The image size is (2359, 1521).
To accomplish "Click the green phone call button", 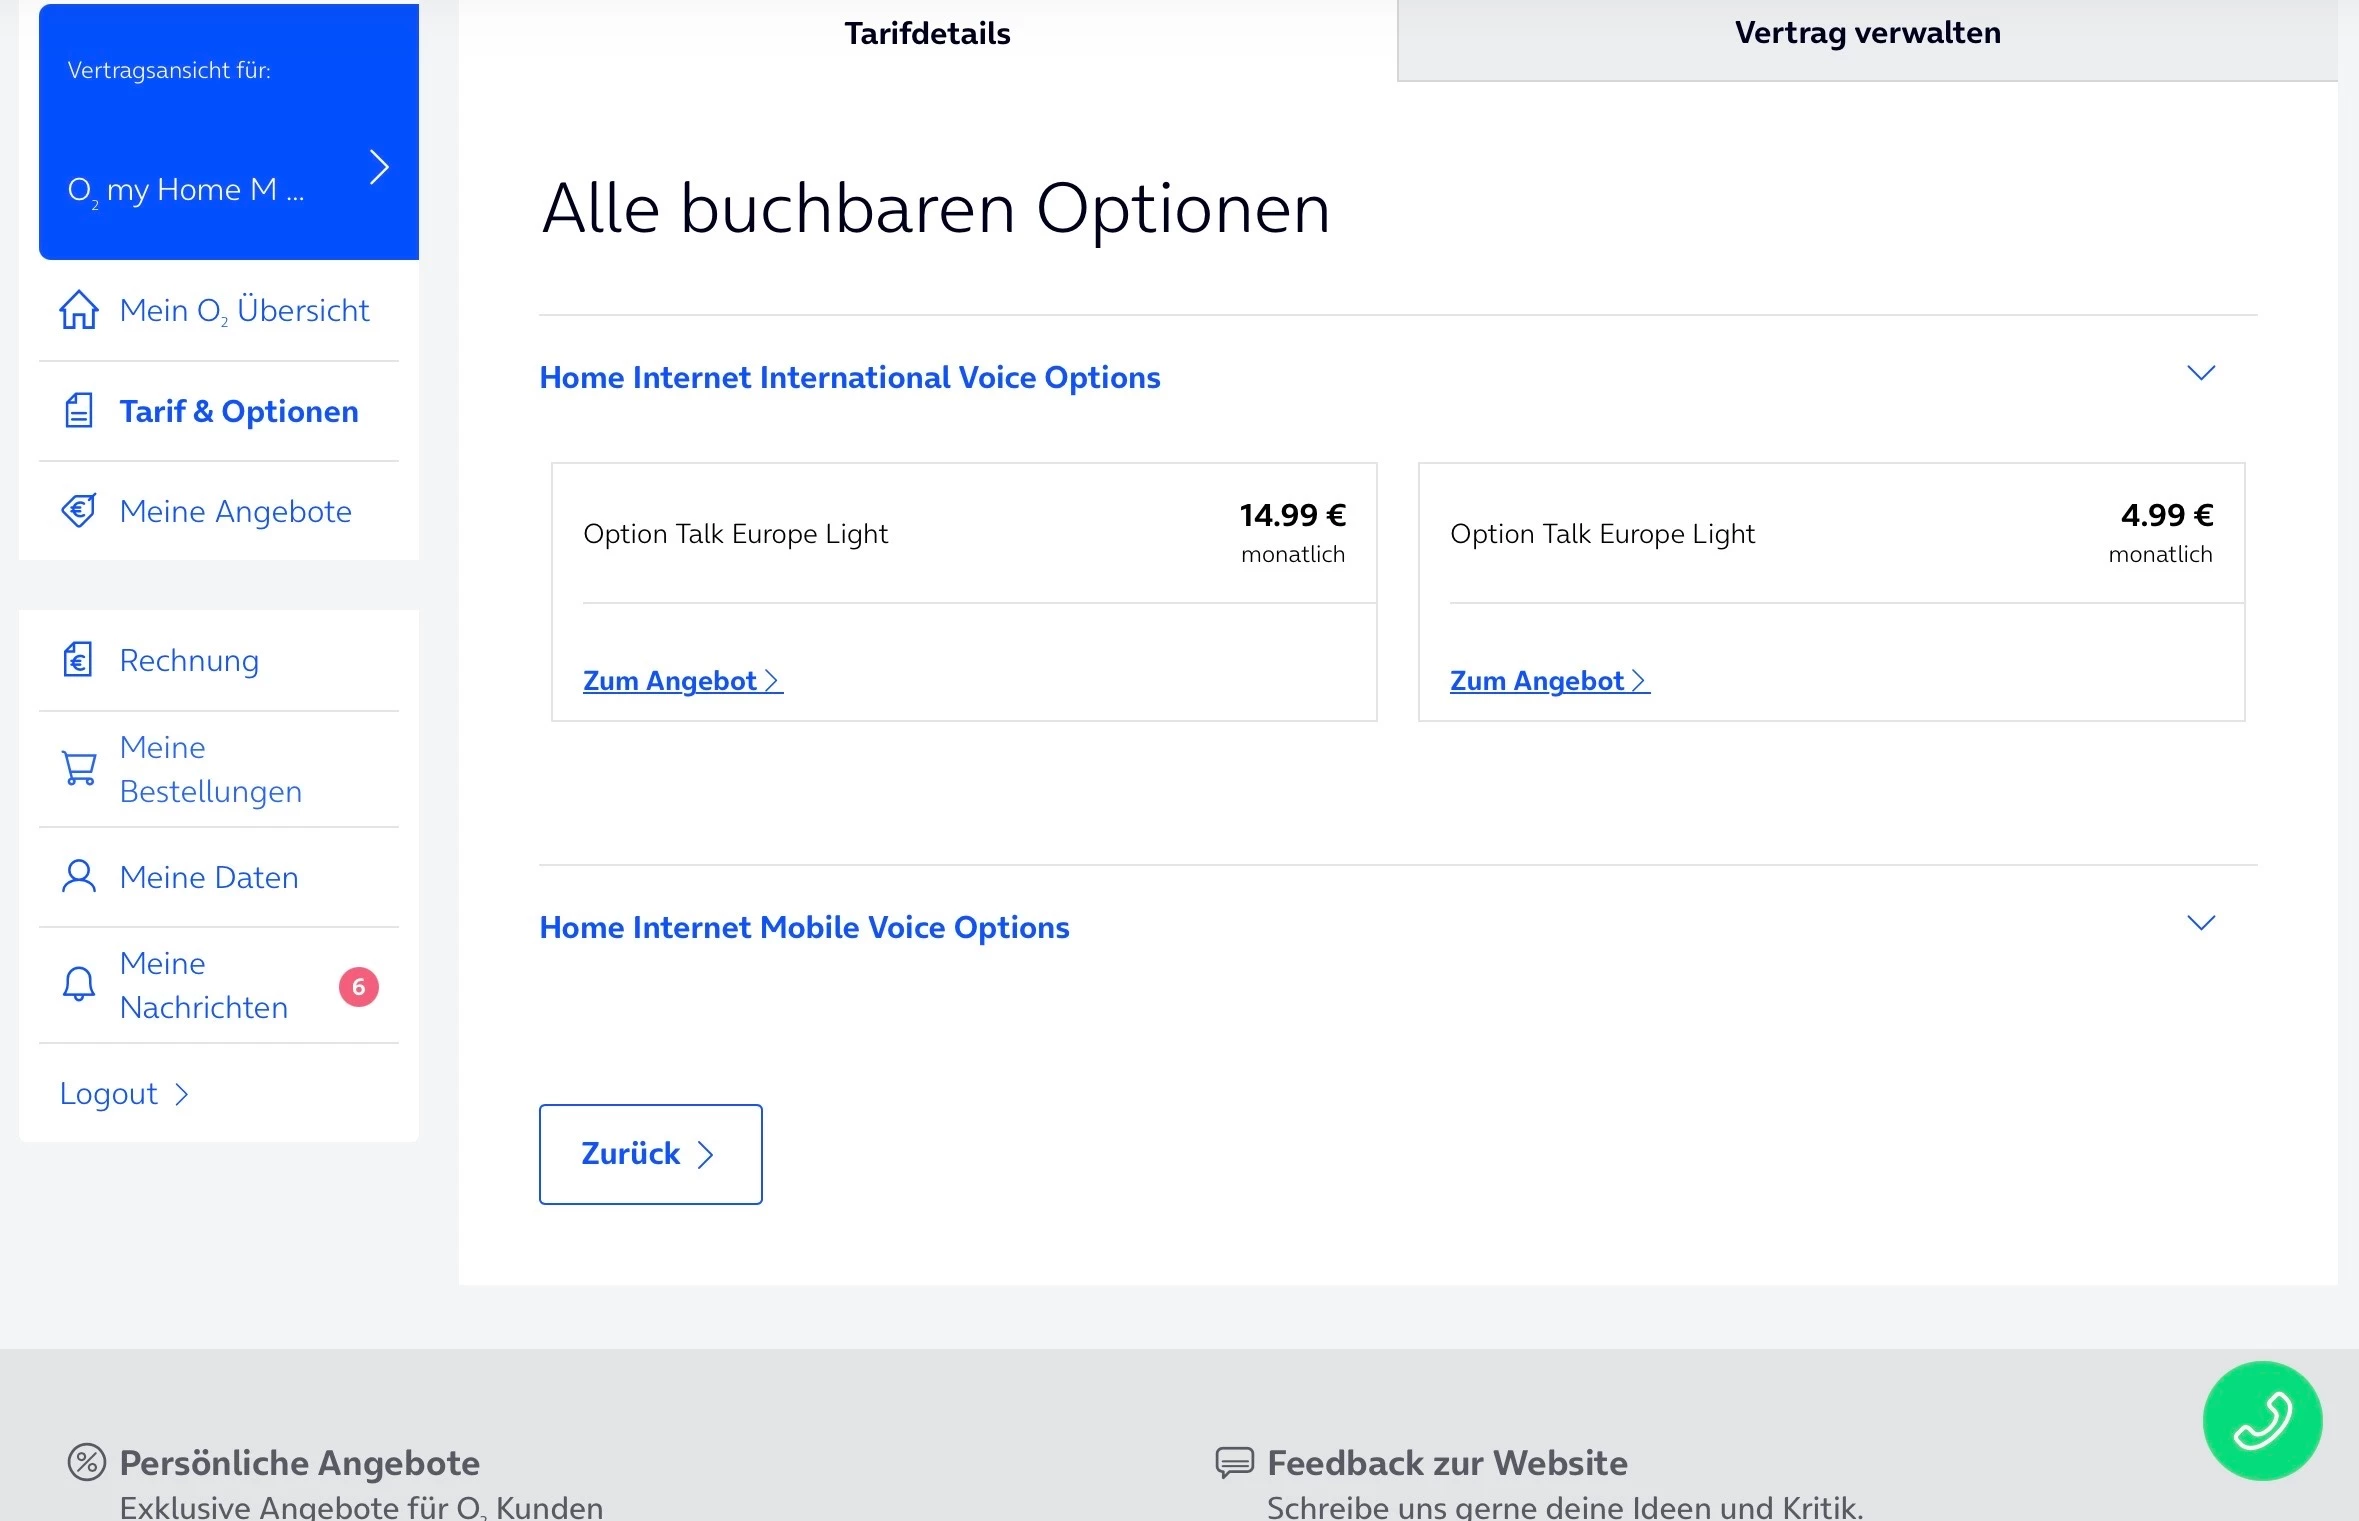I will pyautogui.click(x=2262, y=1420).
